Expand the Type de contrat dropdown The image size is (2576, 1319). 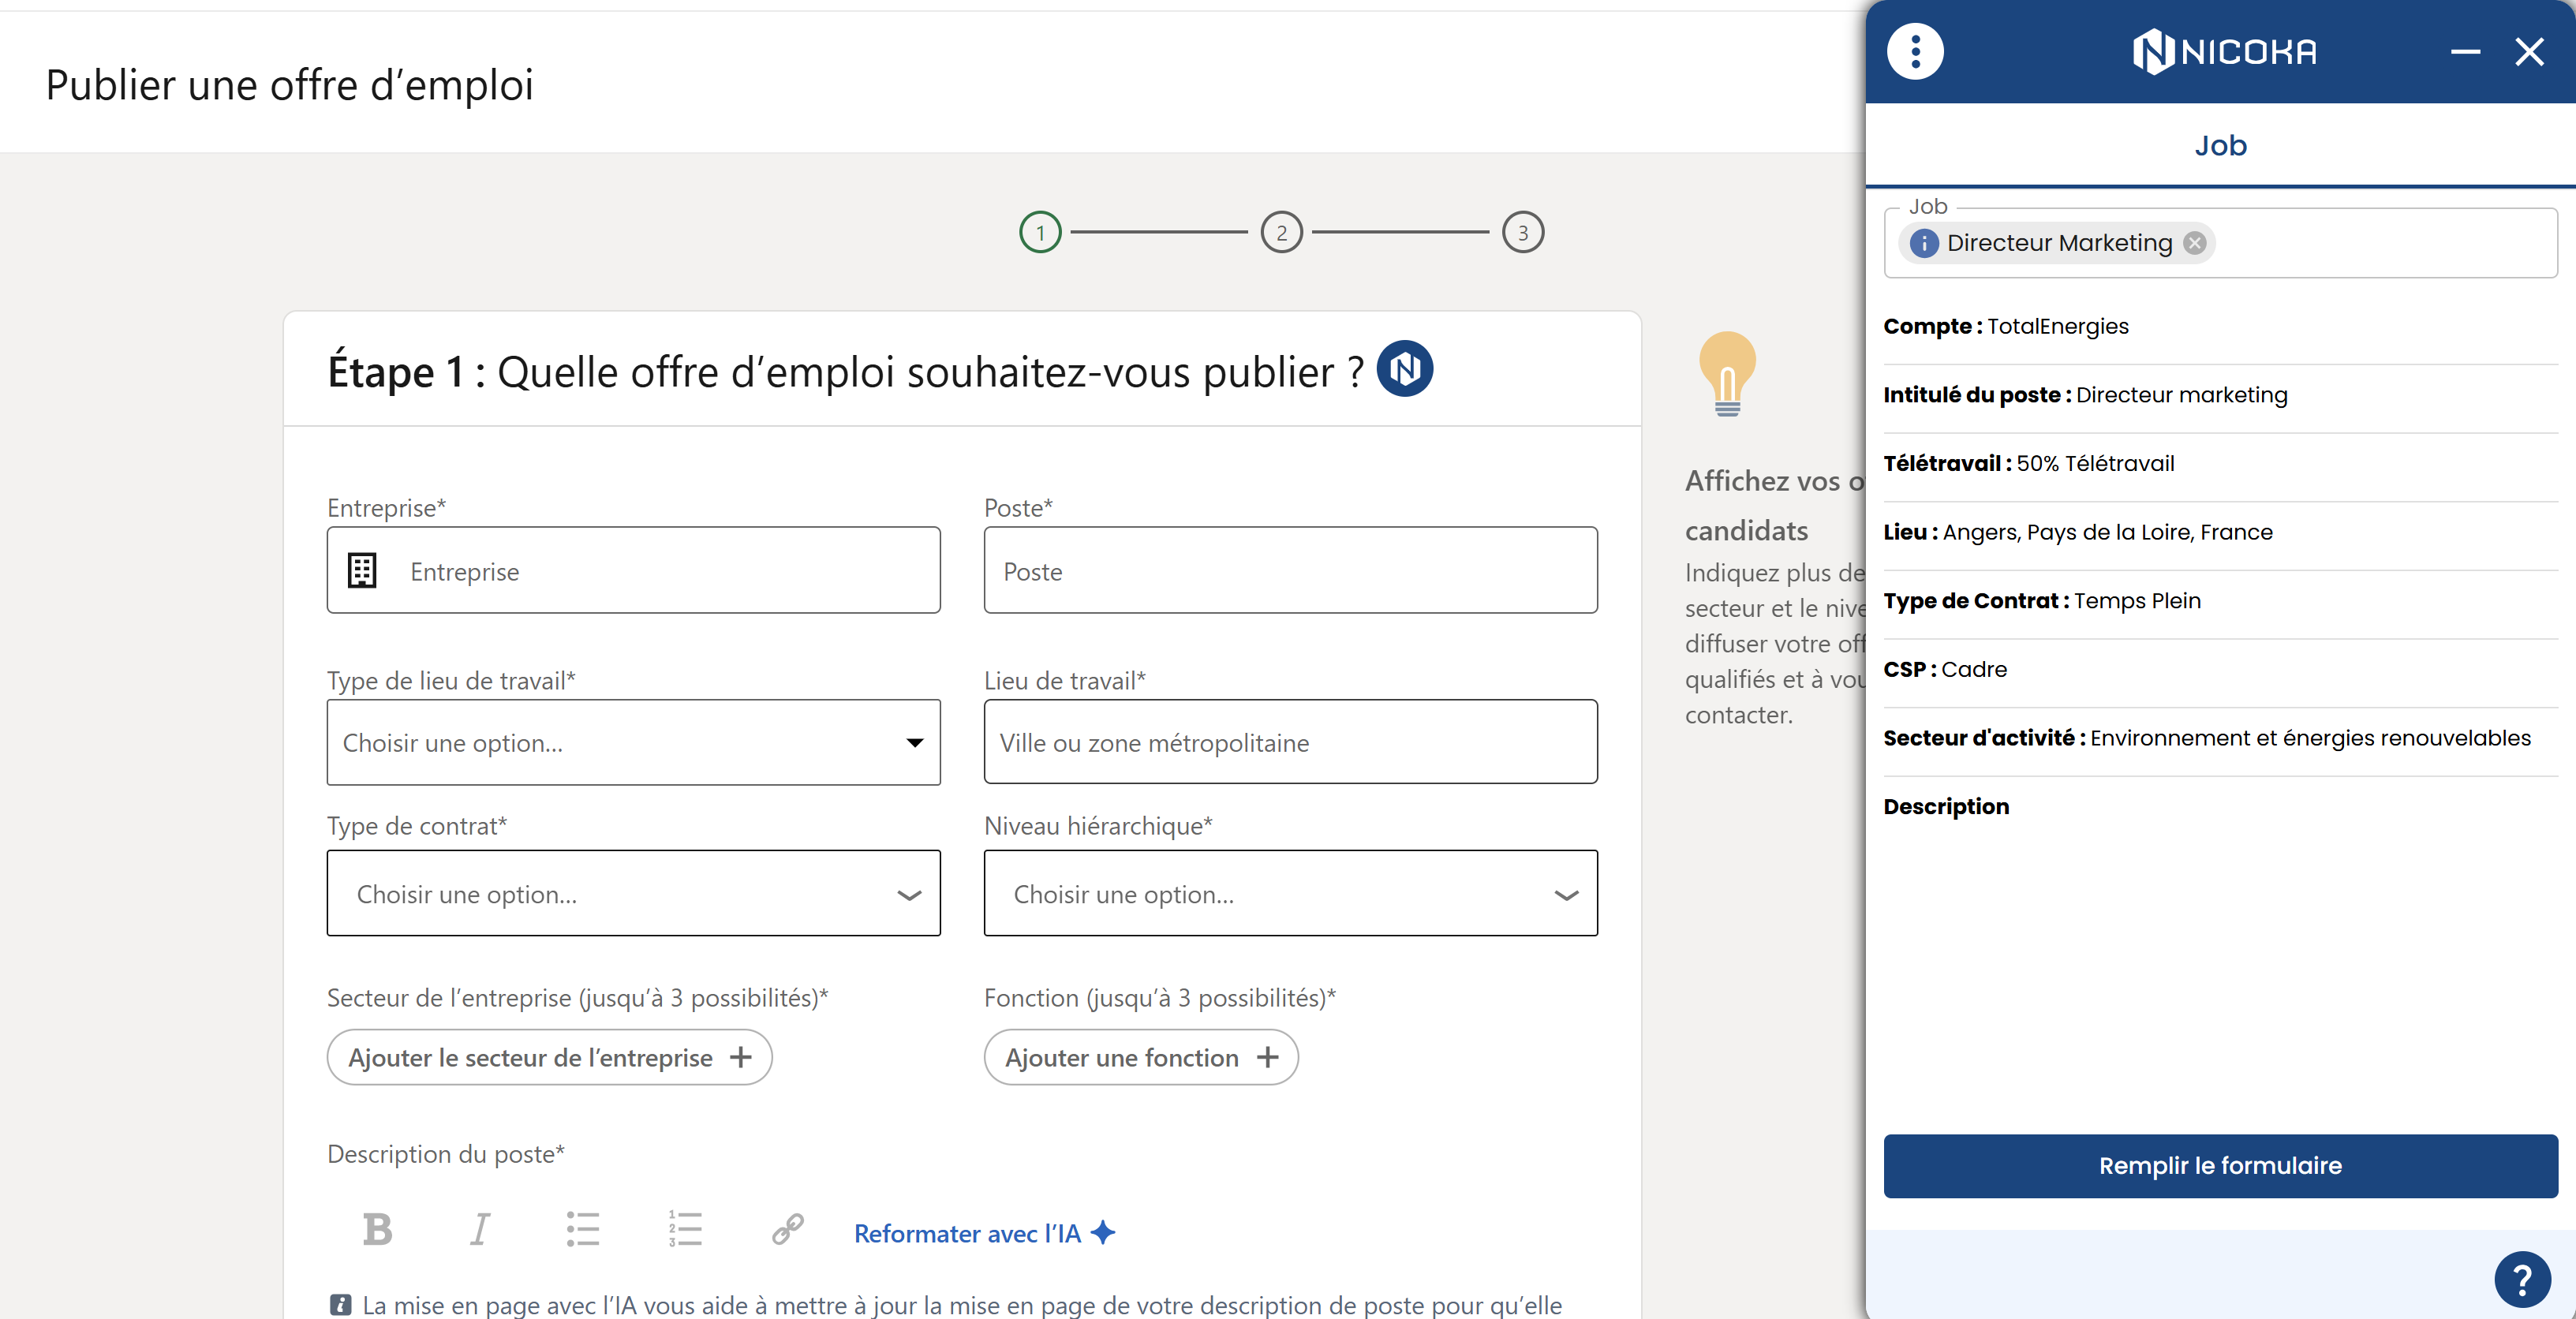(x=633, y=894)
